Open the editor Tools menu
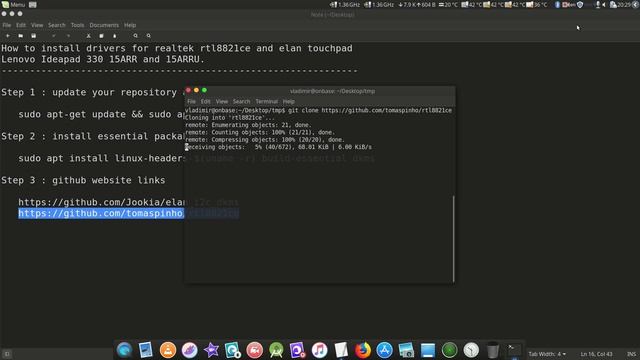The image size is (640, 360). pyautogui.click(x=77, y=25)
